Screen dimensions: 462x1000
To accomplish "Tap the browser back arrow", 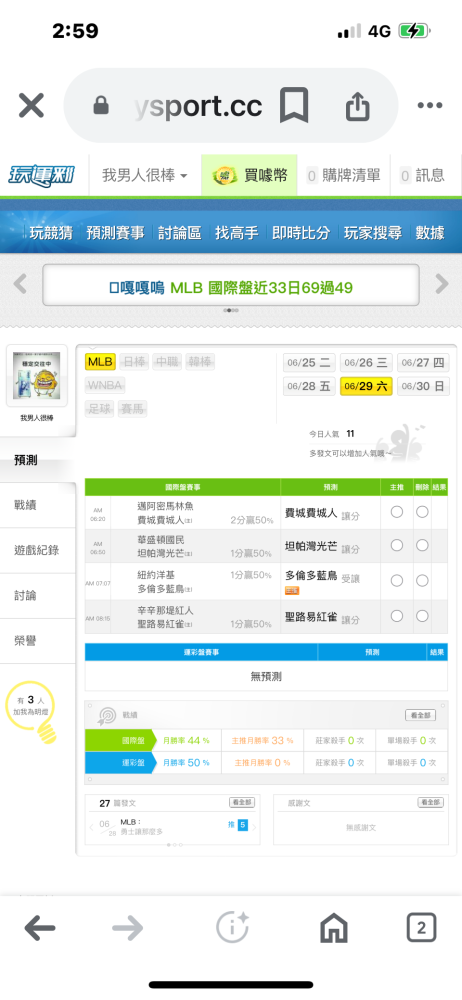I will click(40, 928).
